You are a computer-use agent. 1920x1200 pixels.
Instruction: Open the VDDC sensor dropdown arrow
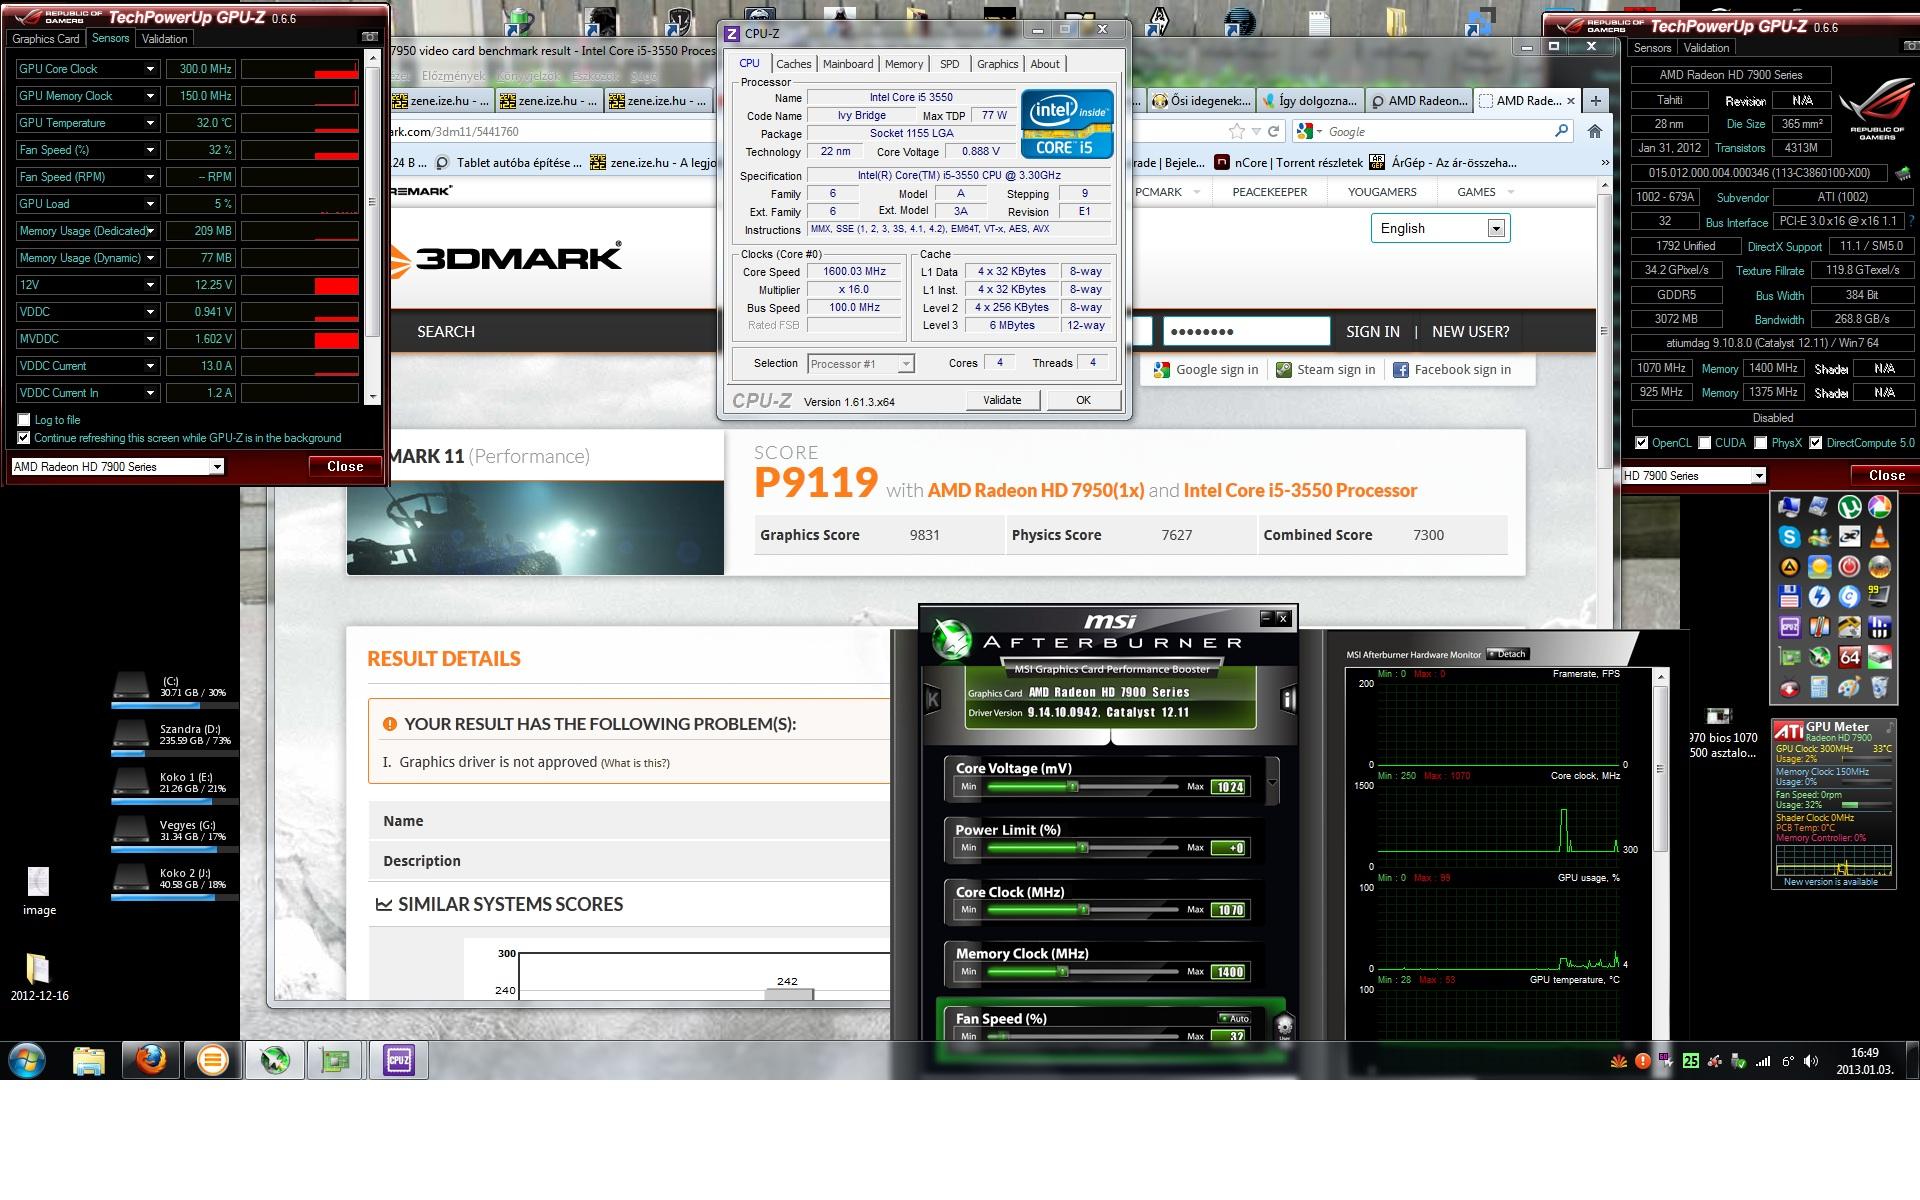150,312
